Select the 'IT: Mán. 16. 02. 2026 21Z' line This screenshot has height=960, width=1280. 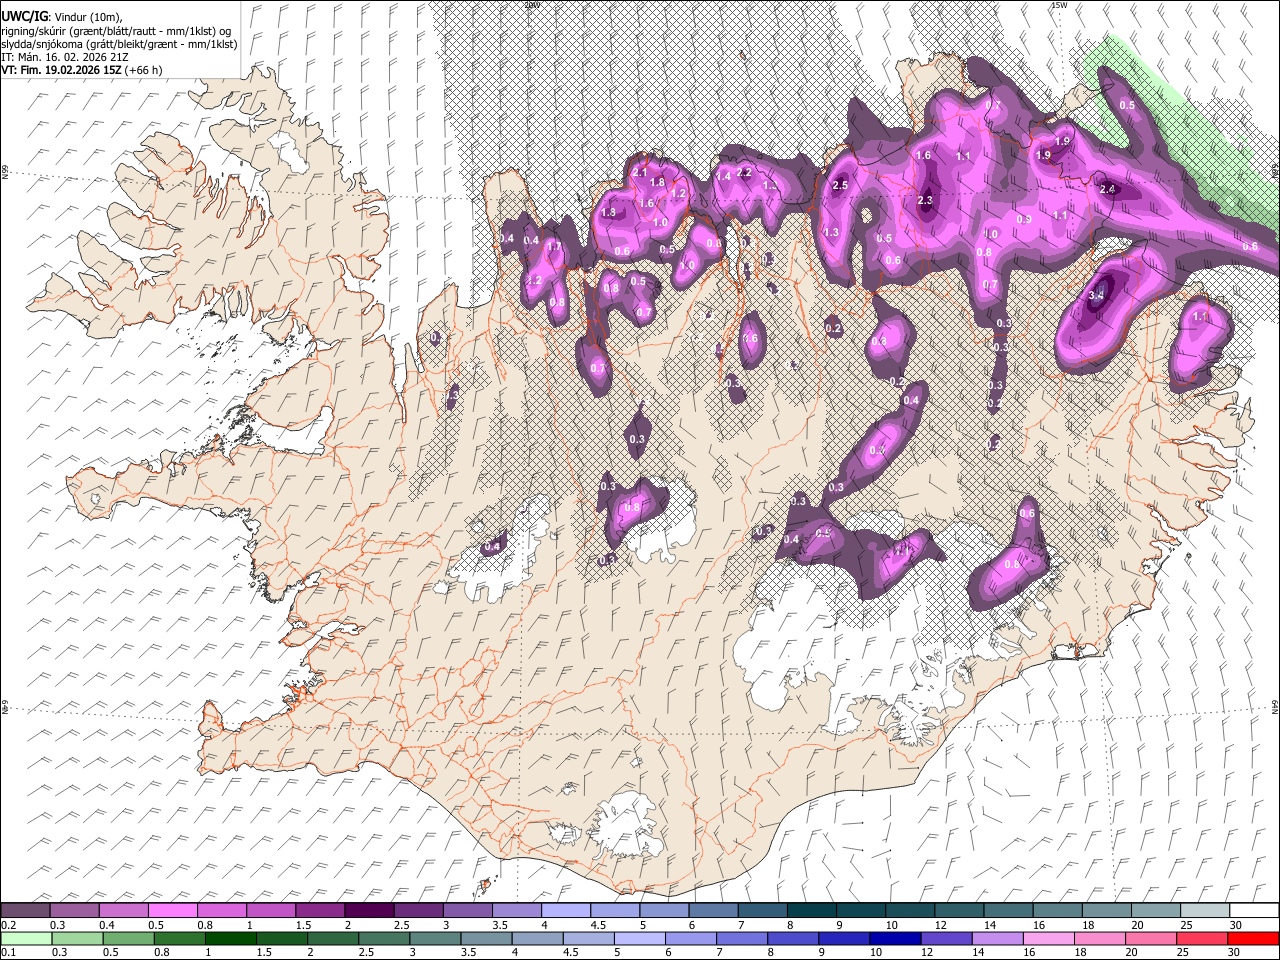[65, 57]
